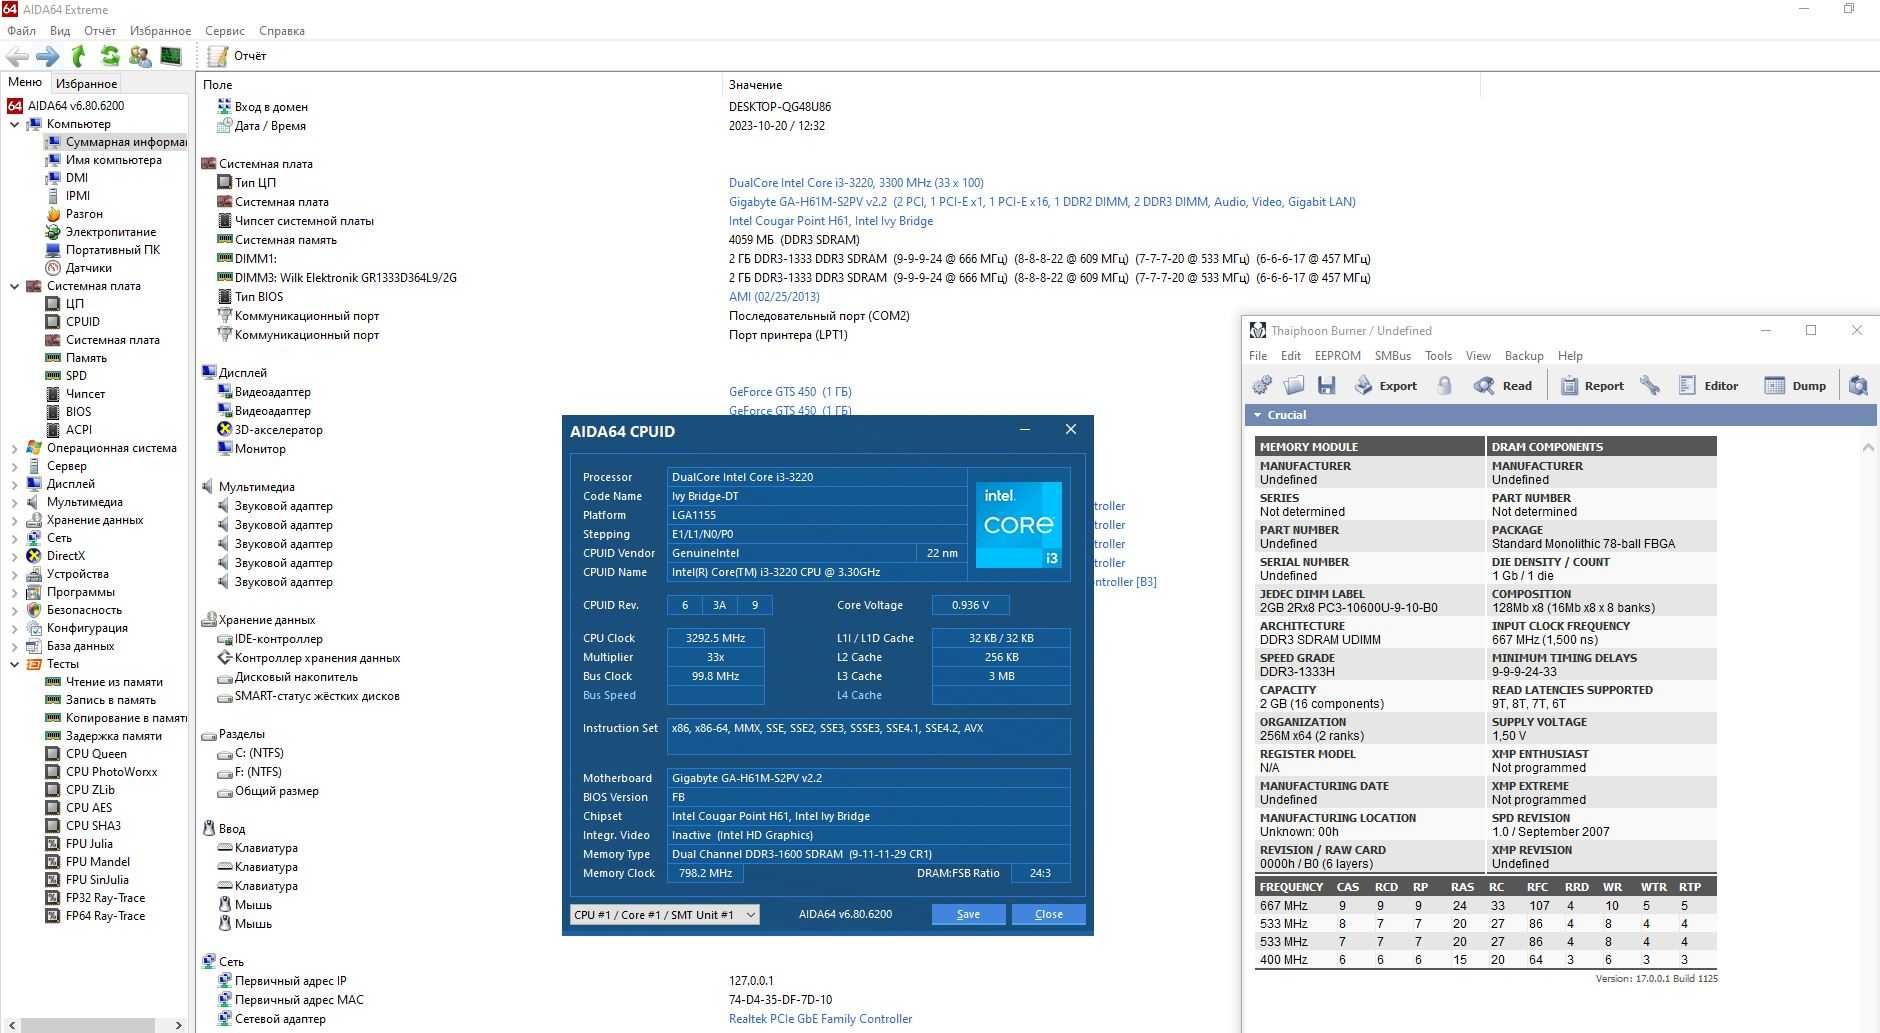Go forward with the blue right arrow

point(48,56)
